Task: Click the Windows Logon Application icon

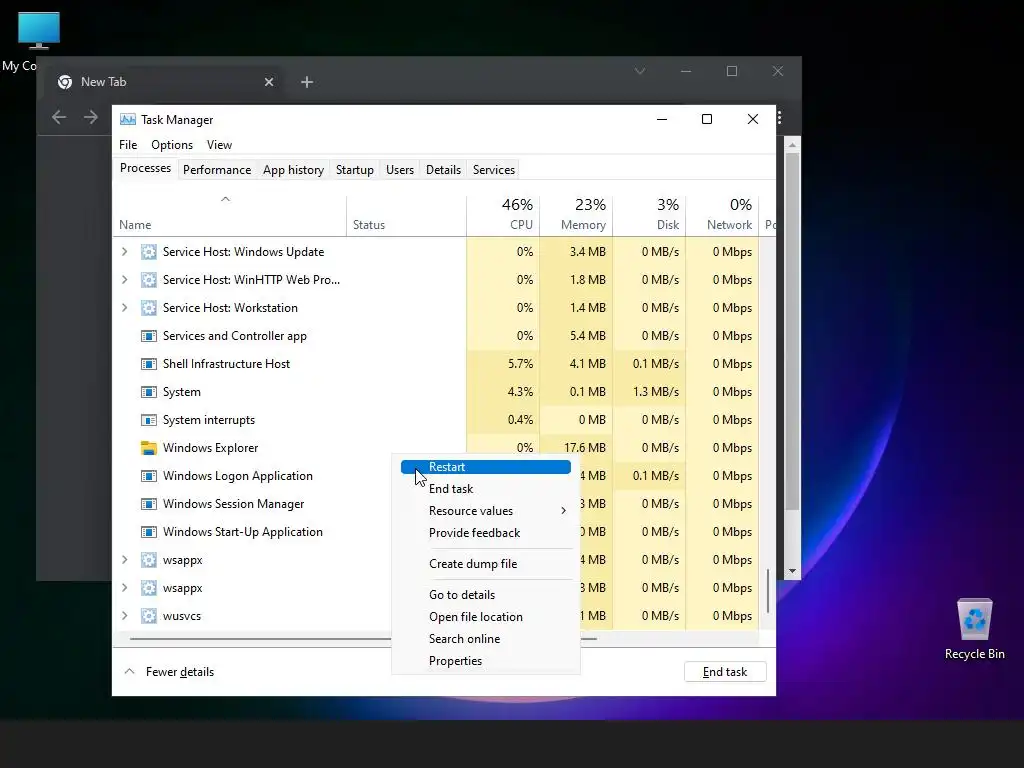Action: point(149,476)
